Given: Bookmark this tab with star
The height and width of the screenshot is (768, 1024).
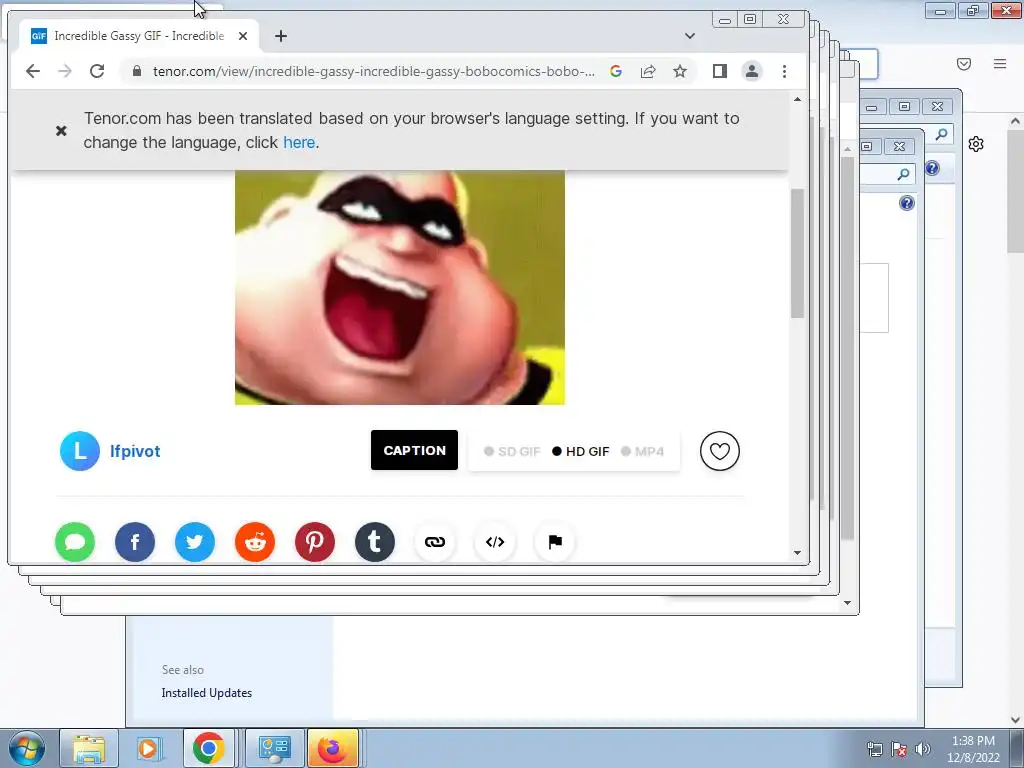Looking at the screenshot, I should [680, 71].
